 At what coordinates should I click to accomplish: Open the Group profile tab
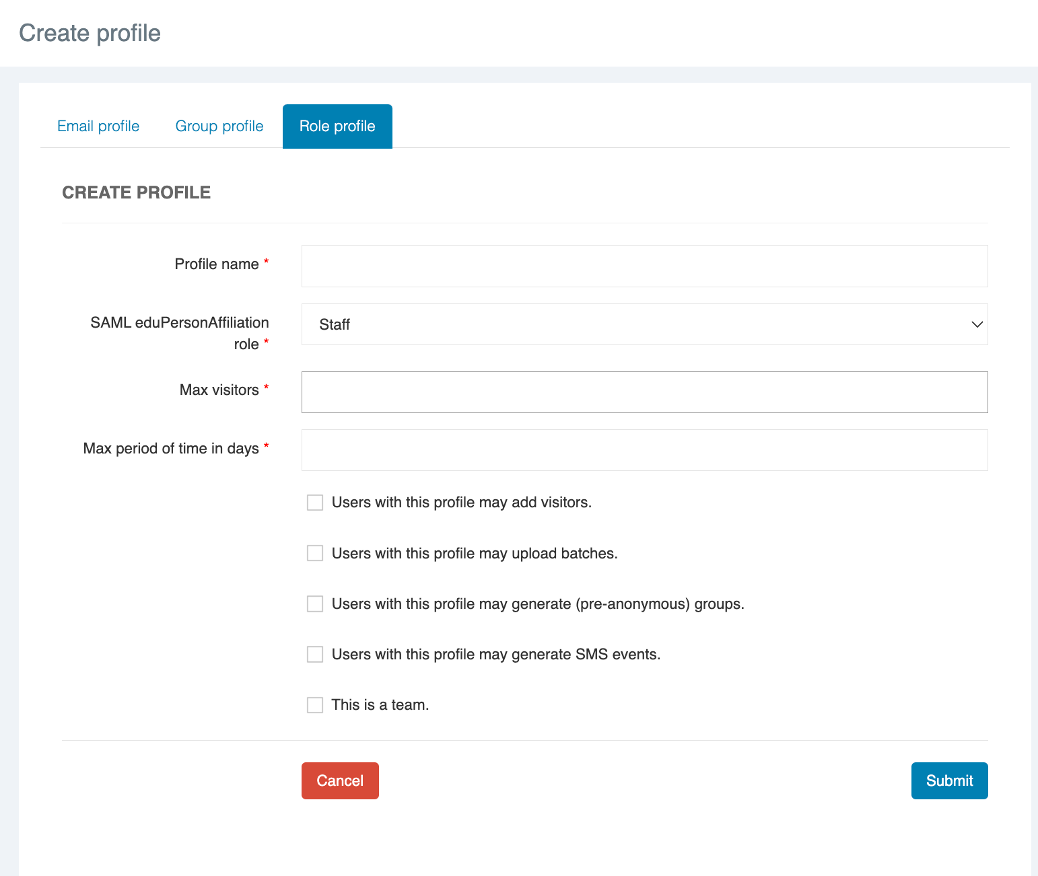tap(219, 126)
